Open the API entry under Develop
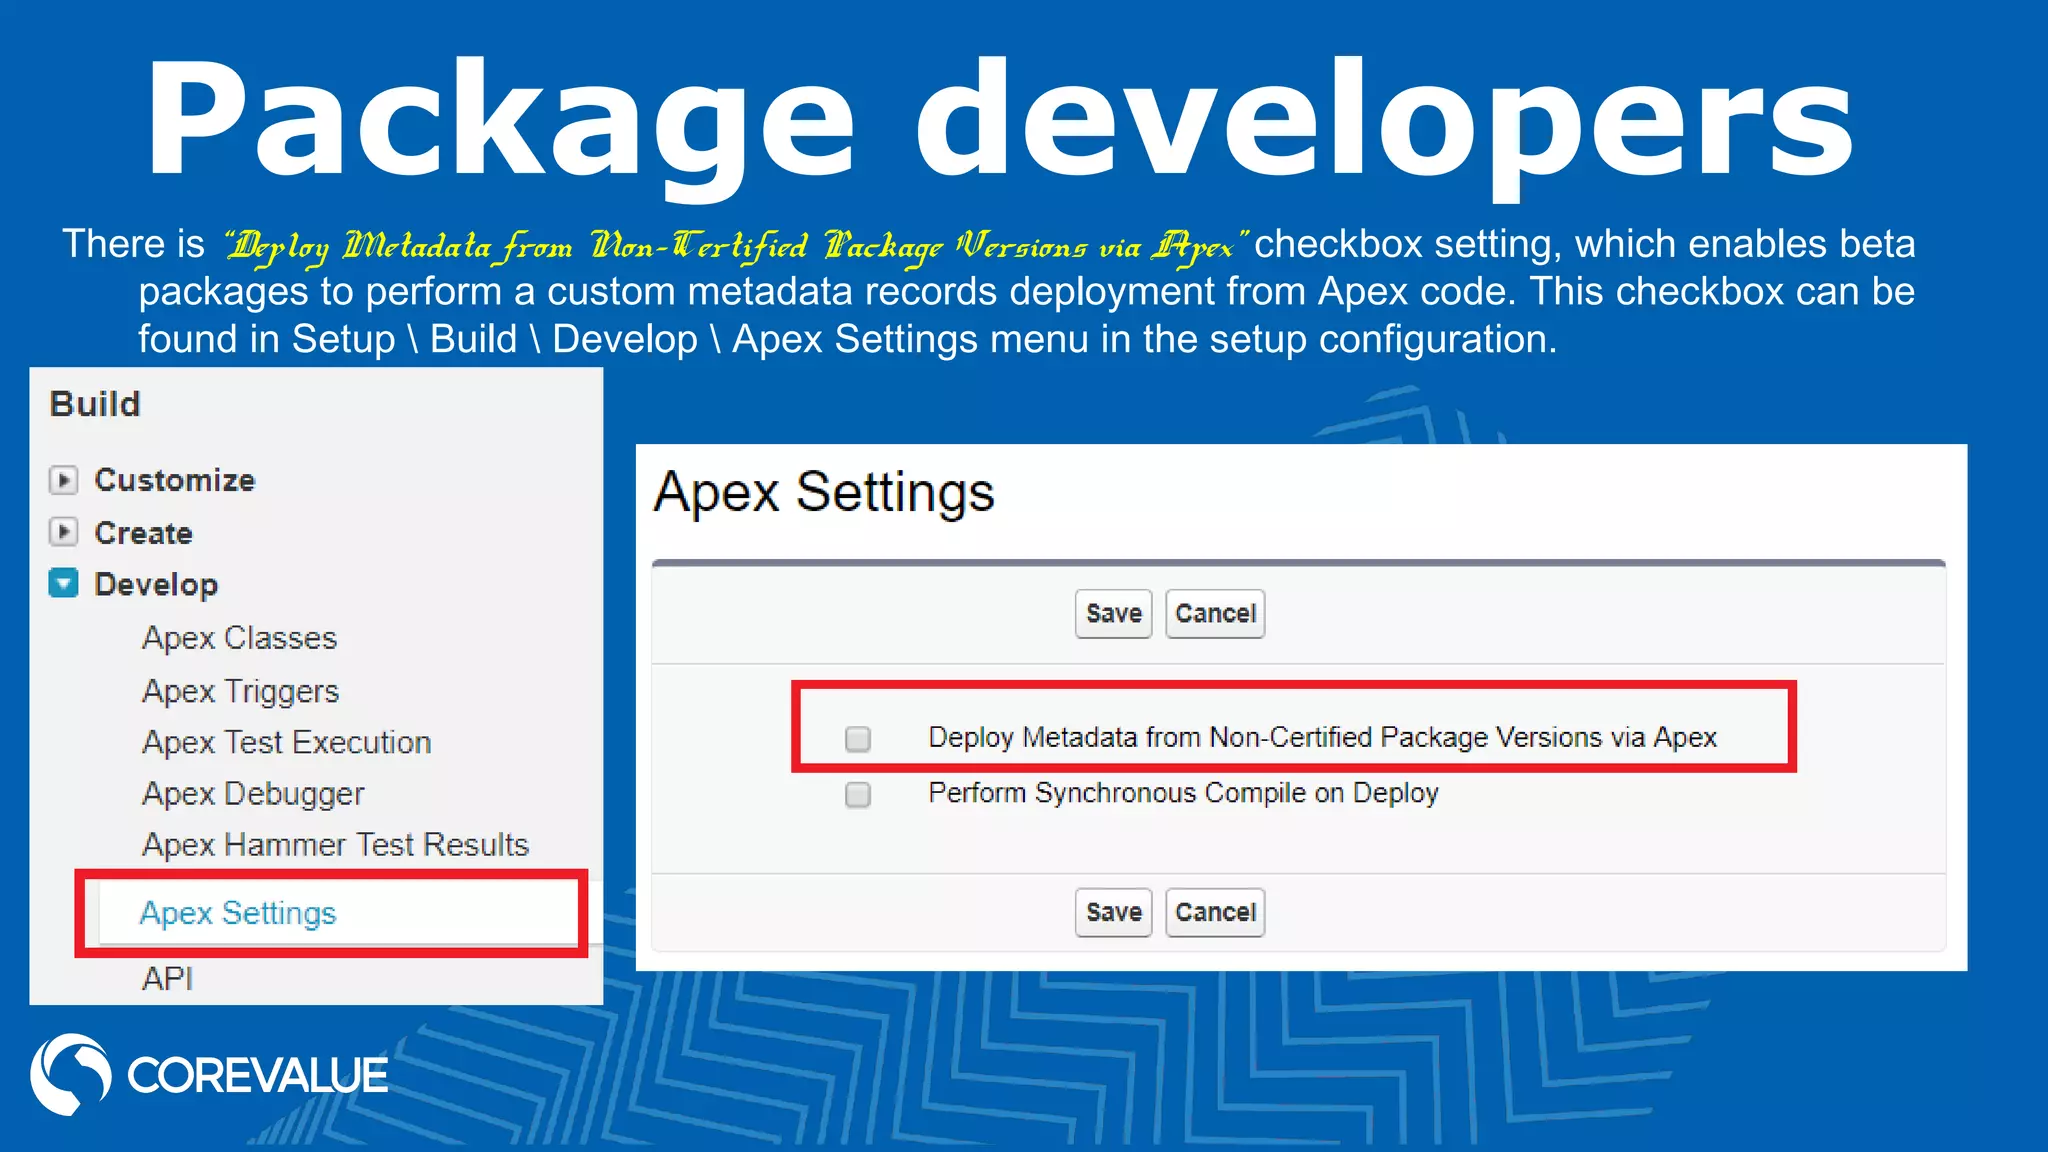 167,978
